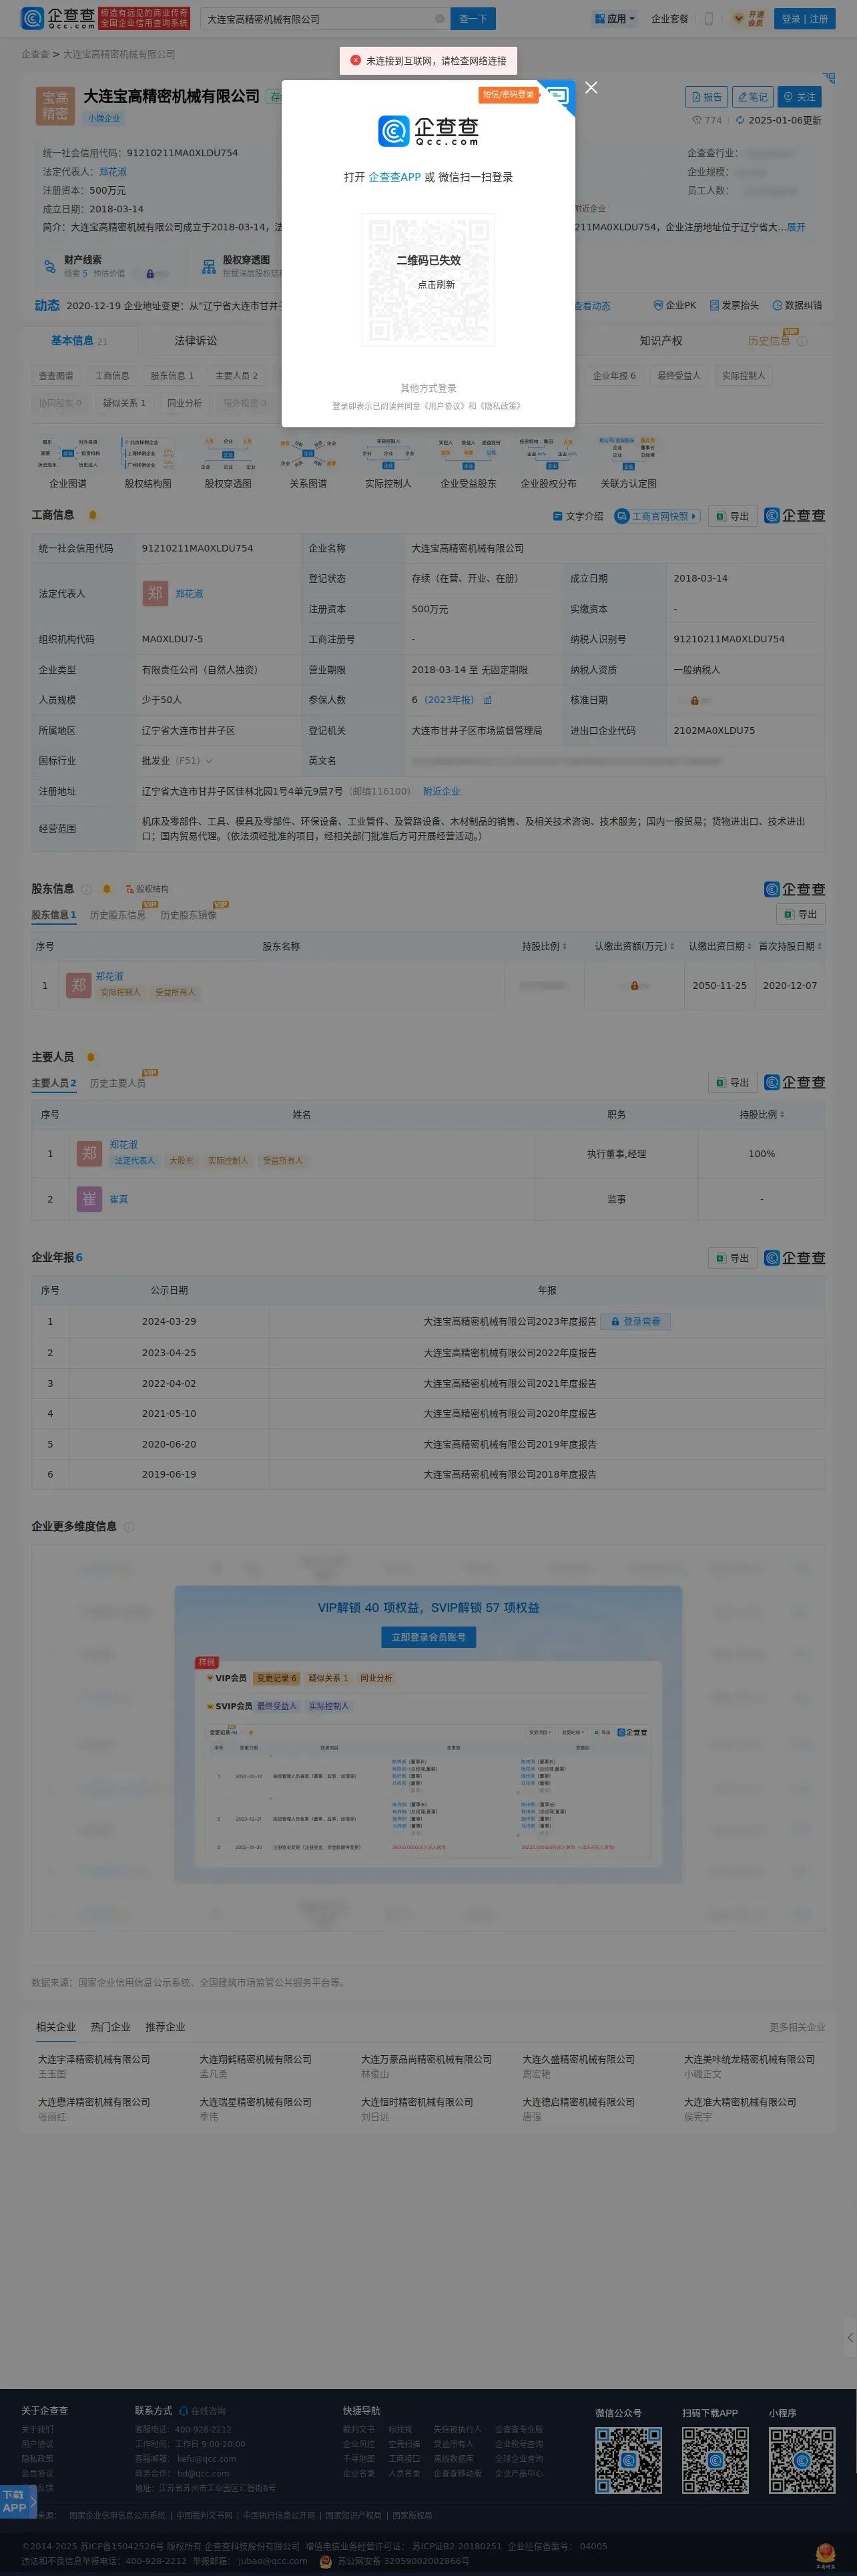Image resolution: width=857 pixels, height=2576 pixels.
Task: Dismiss the network error toast icon
Action: click(355, 60)
